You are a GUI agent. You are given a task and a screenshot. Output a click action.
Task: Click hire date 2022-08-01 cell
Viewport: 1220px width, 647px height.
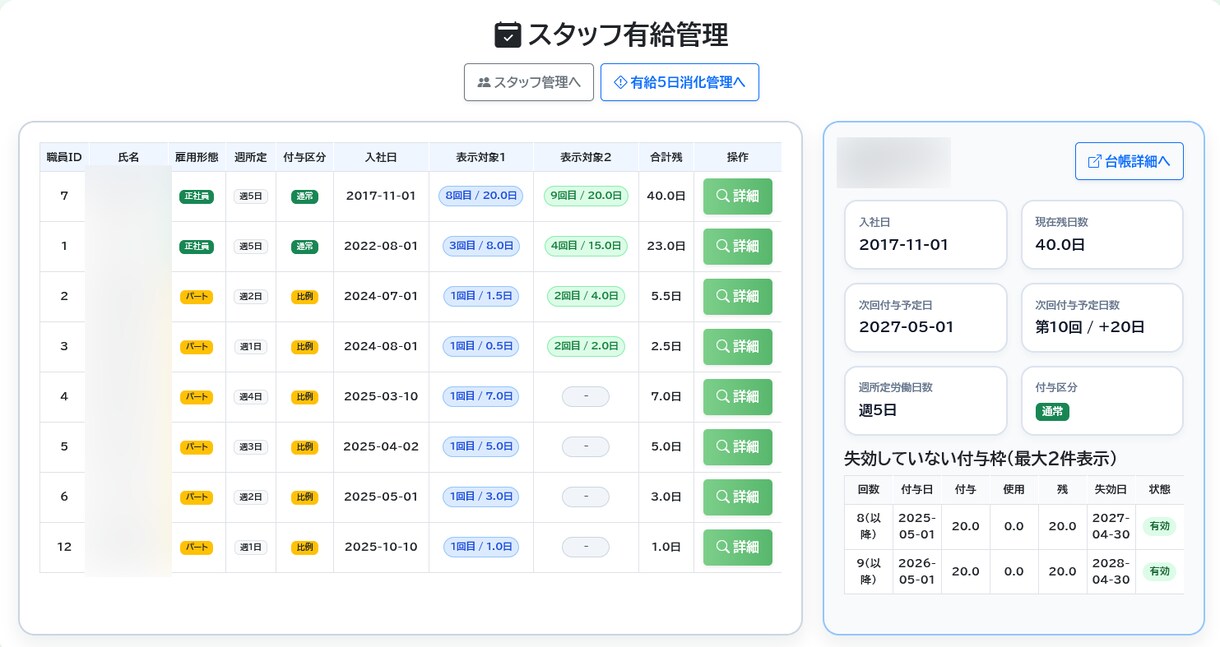coord(381,246)
